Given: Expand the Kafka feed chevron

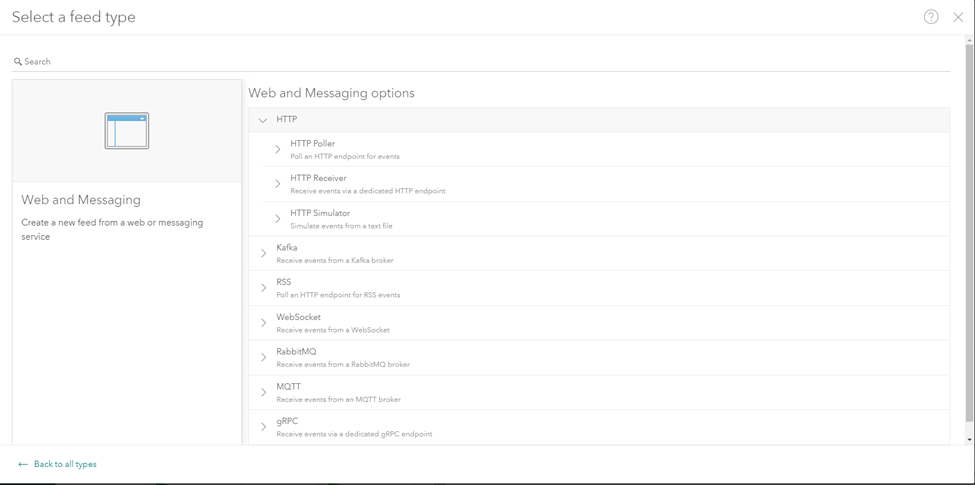Looking at the screenshot, I should tap(264, 254).
